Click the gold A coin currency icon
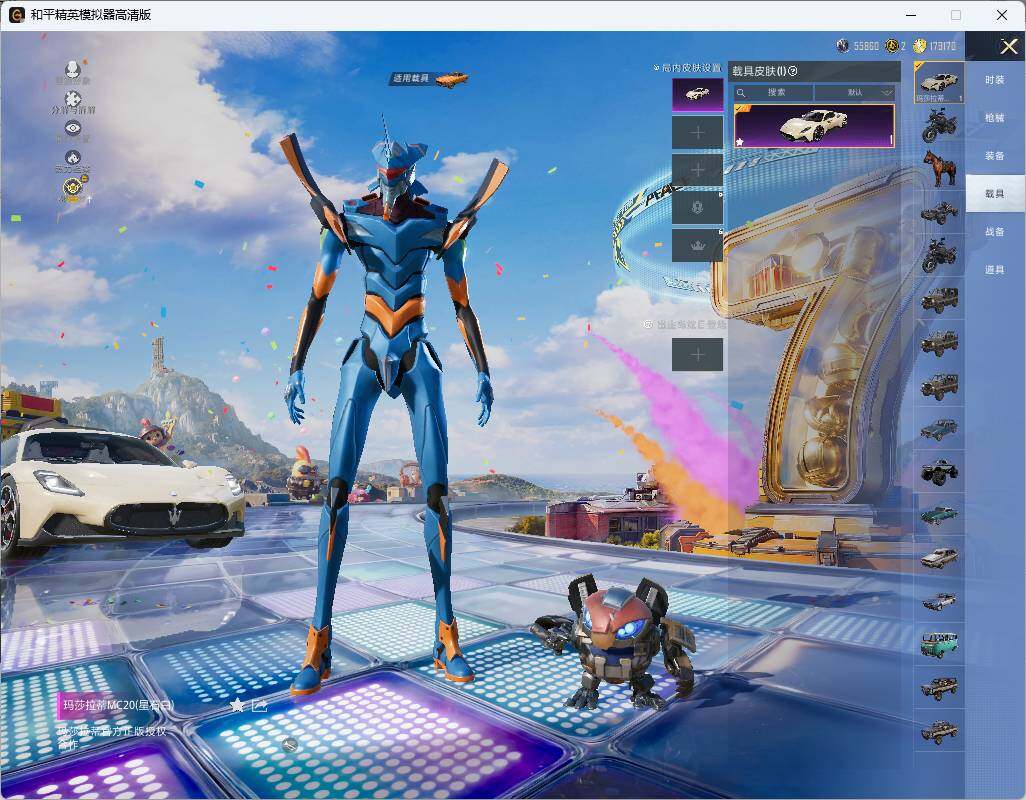Image resolution: width=1026 pixels, height=800 pixels. [891, 46]
